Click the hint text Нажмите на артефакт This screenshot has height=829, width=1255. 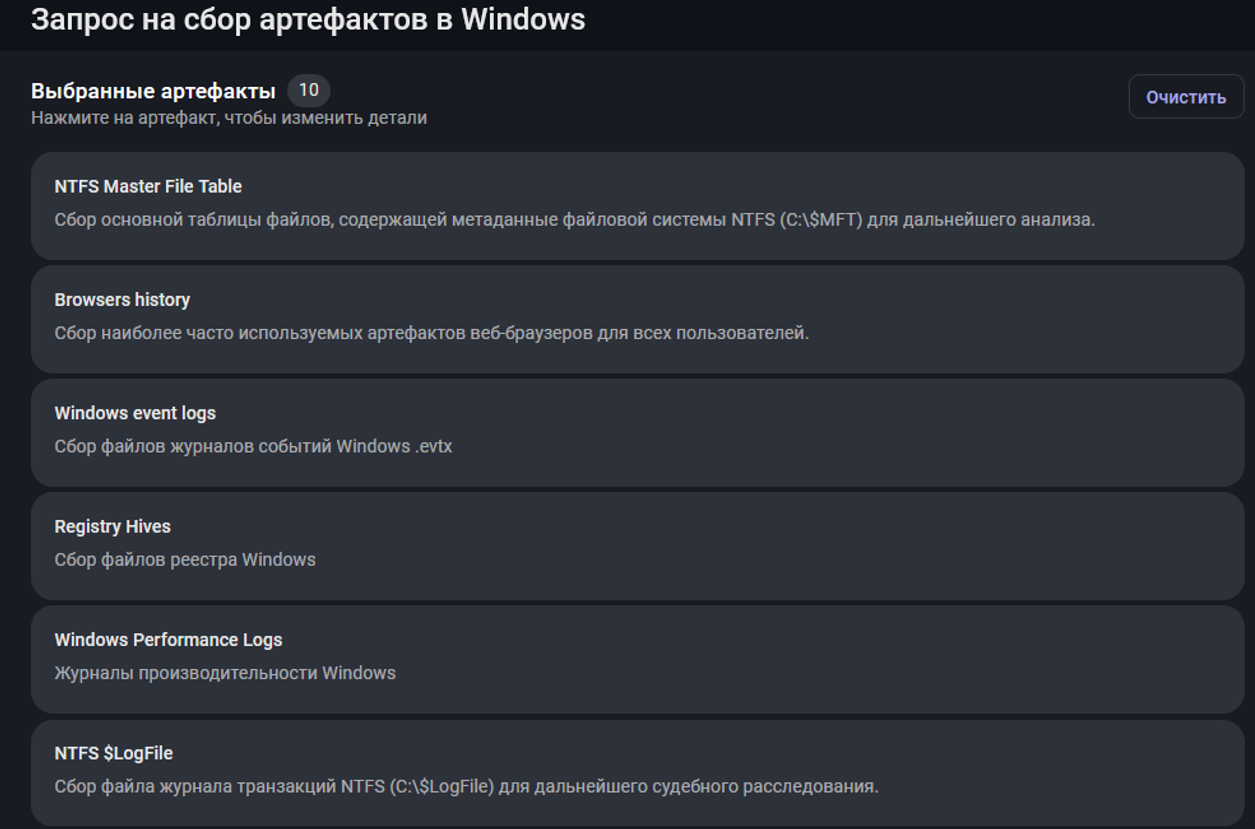click(x=228, y=118)
